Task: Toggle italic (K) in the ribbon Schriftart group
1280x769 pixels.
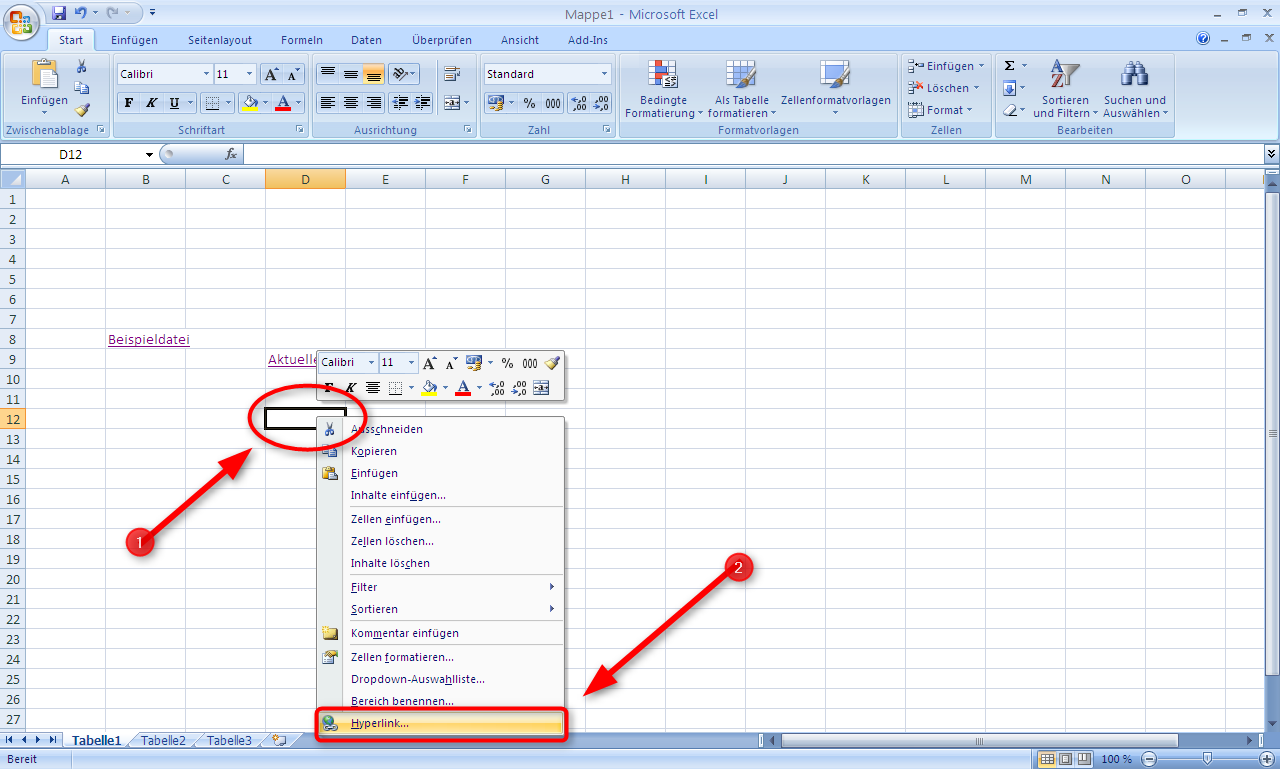Action: tap(152, 103)
